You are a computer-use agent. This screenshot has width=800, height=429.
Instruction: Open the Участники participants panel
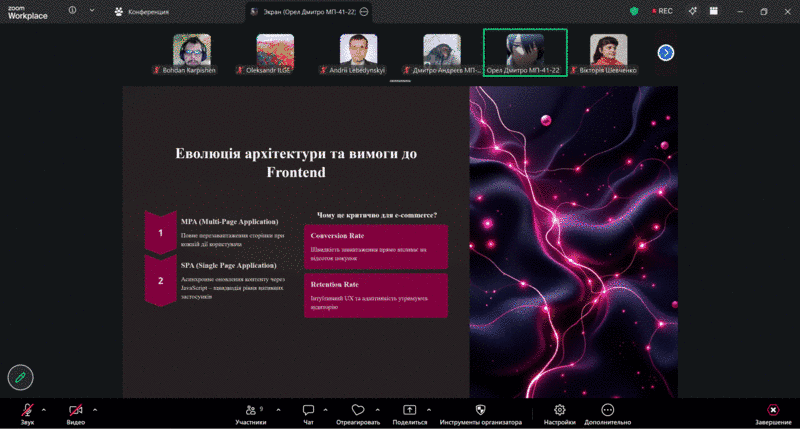(x=250, y=411)
